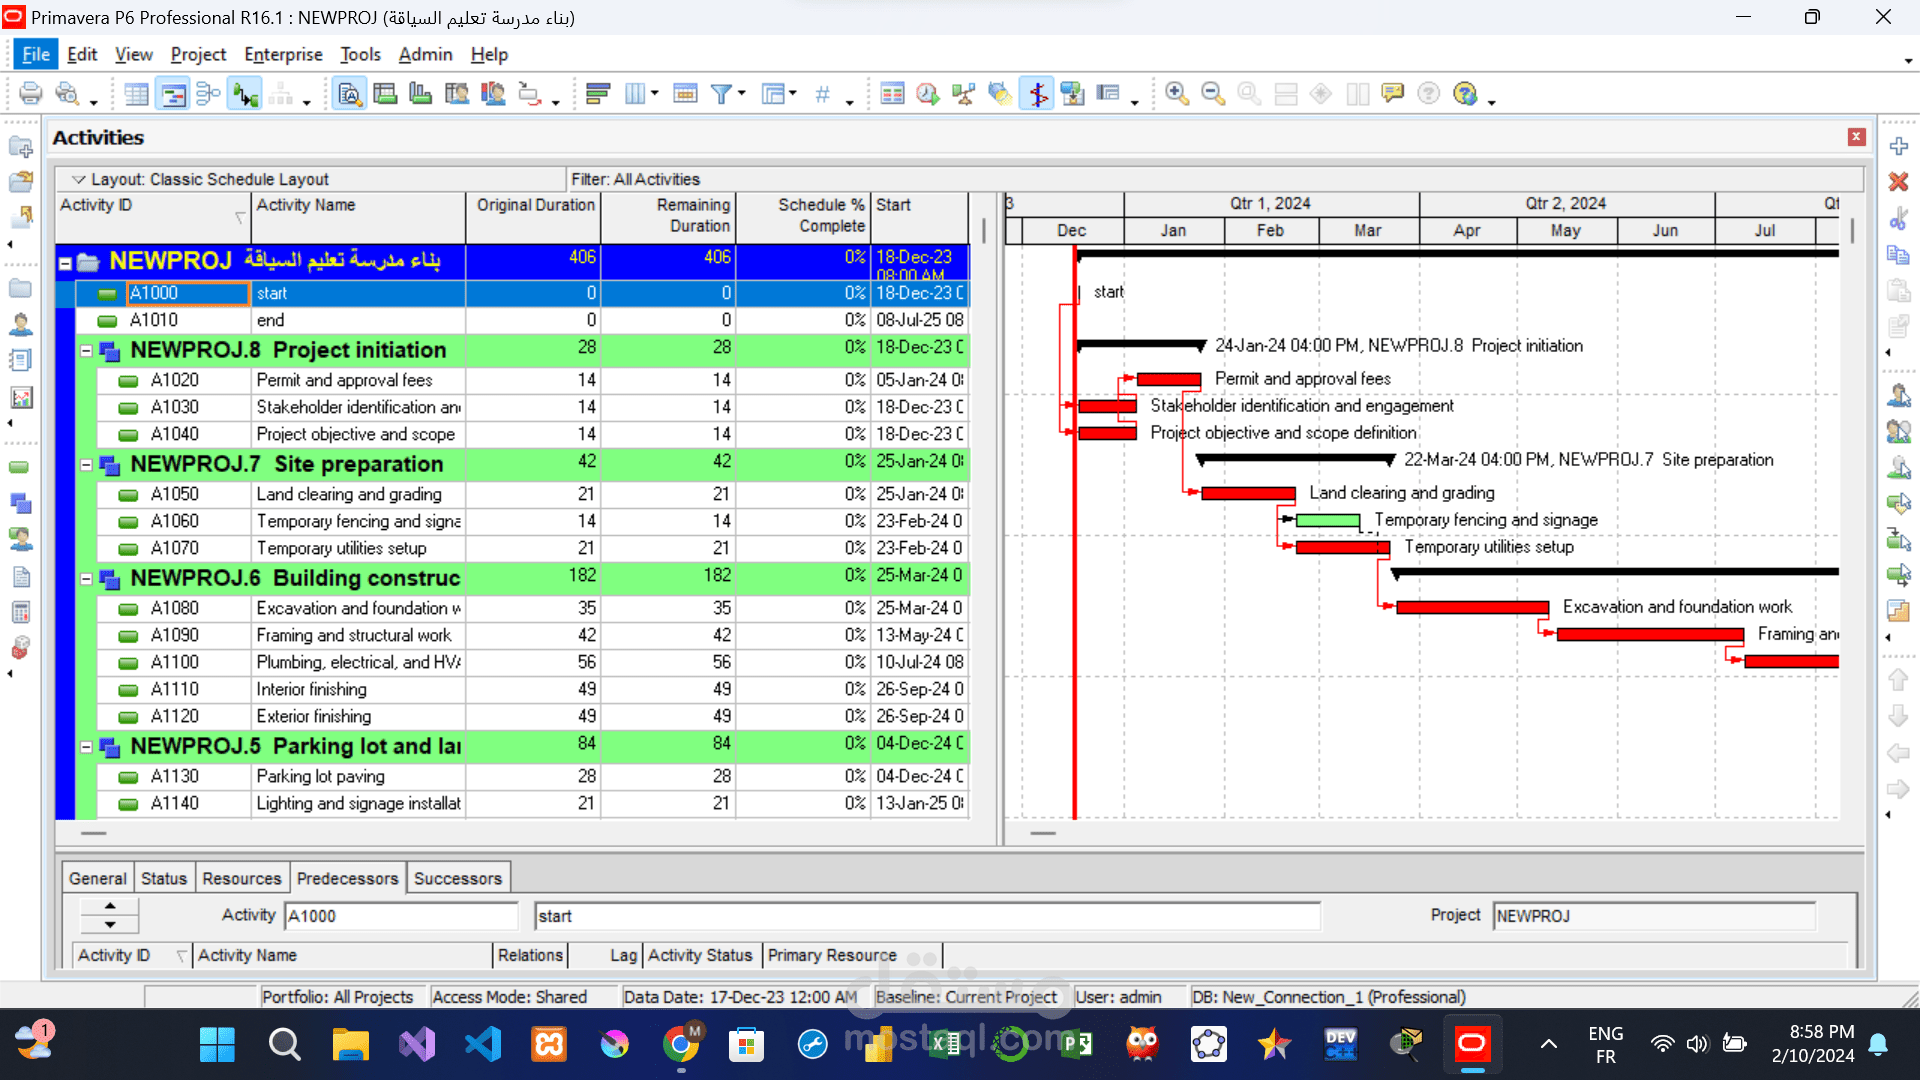The image size is (1920, 1080).
Task: Click the red Delete X icon
Action: [1898, 182]
